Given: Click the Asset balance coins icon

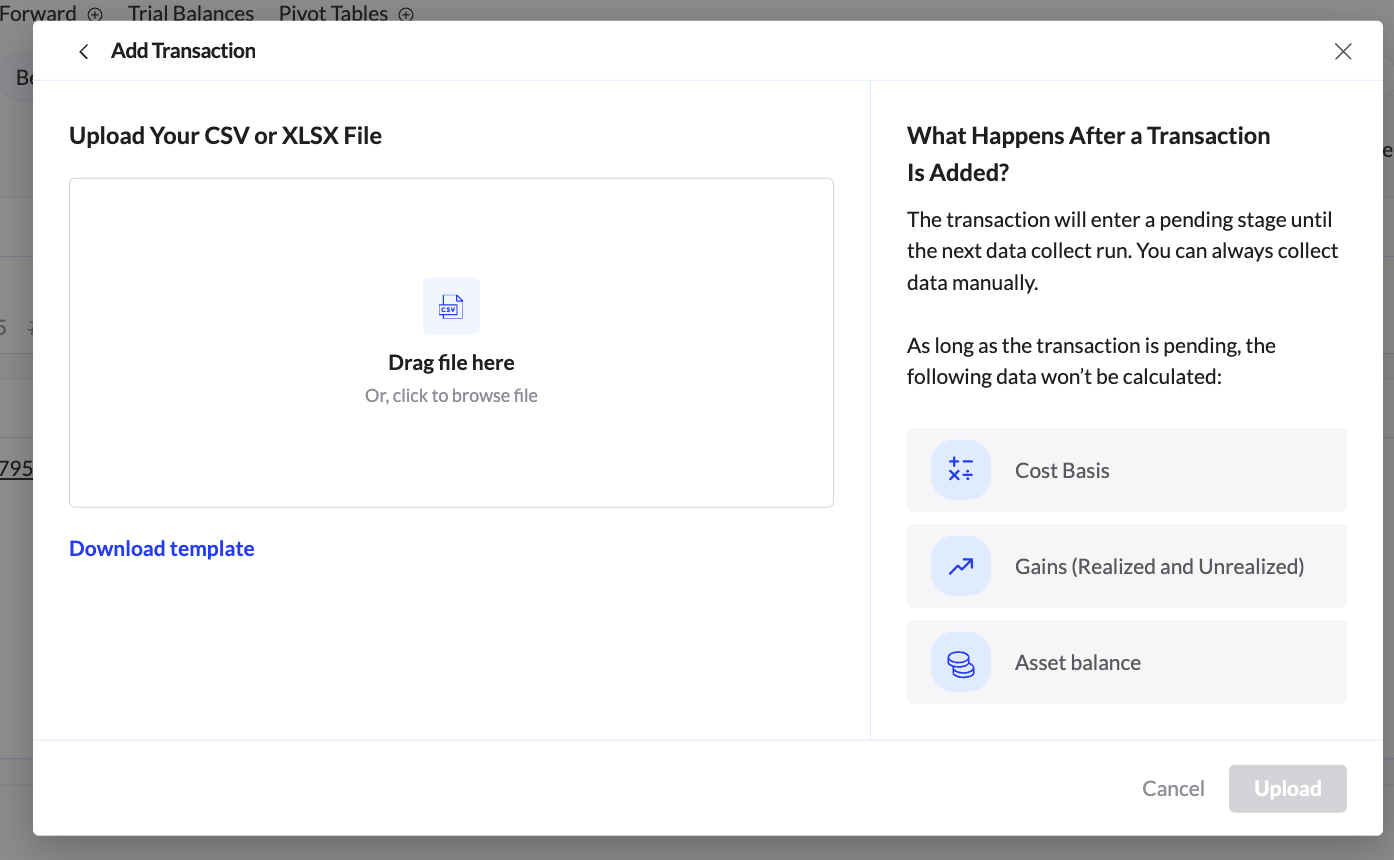Looking at the screenshot, I should coord(961,663).
